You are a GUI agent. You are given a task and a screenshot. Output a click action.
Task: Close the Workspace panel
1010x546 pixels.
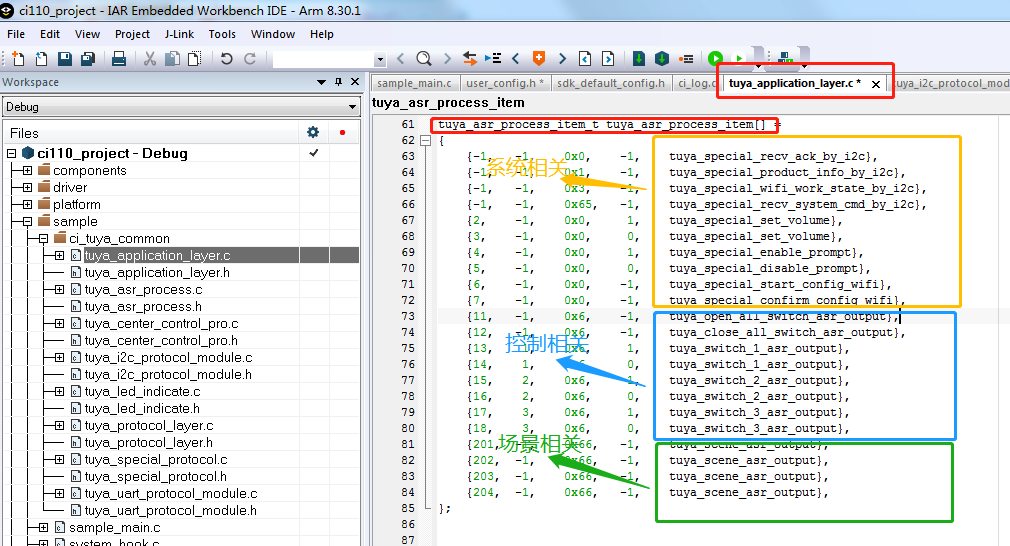tap(354, 82)
